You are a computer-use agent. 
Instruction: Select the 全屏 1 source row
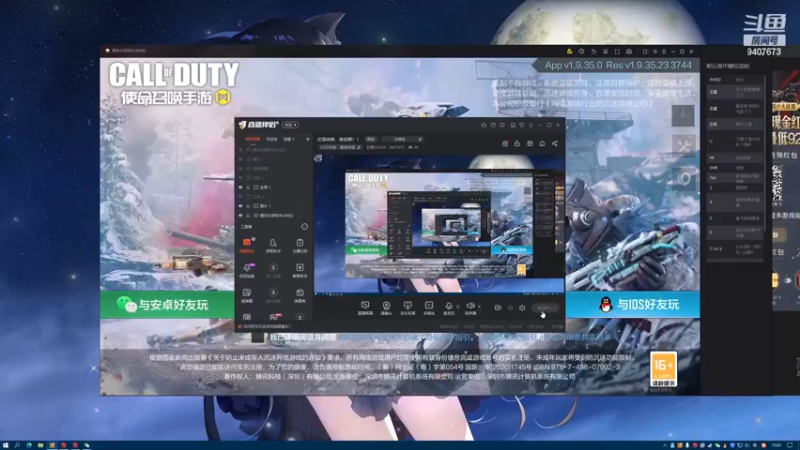[x=274, y=187]
